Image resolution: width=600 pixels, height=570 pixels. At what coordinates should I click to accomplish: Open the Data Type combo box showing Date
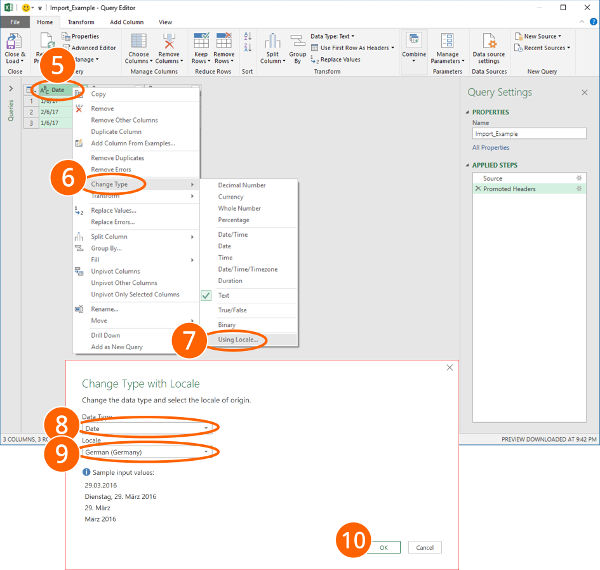pos(147,428)
